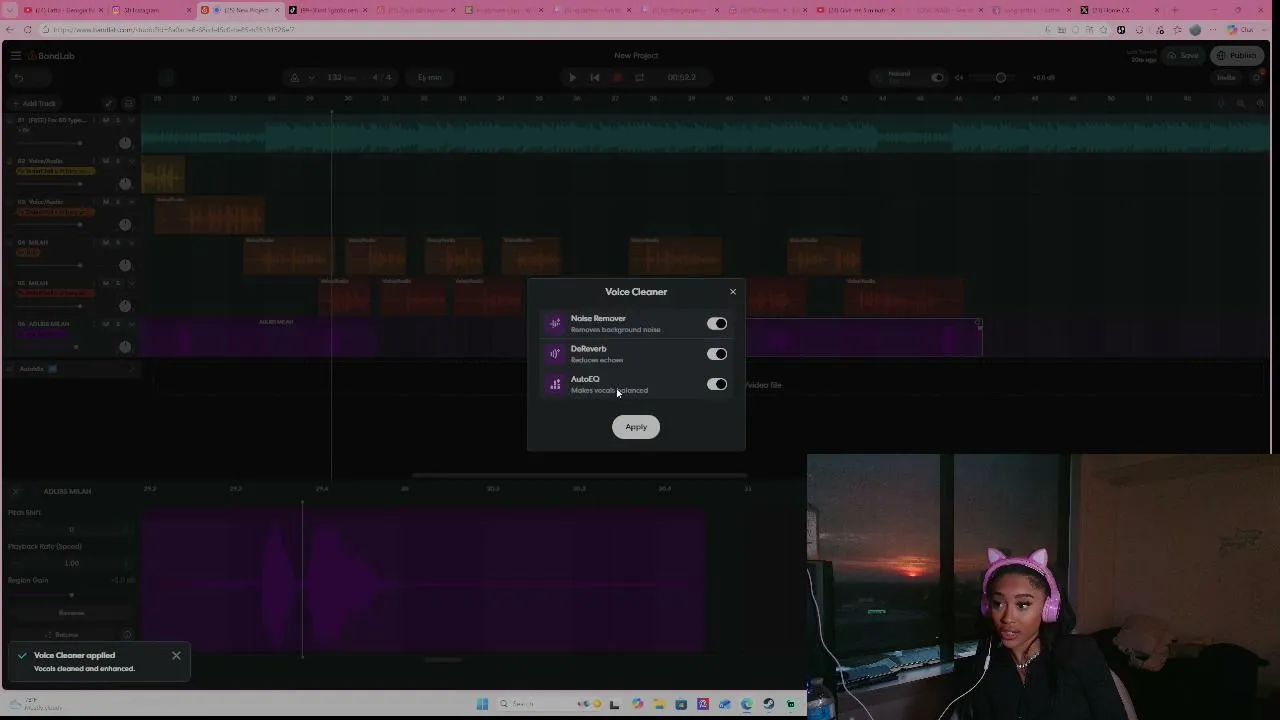The width and height of the screenshot is (1280, 720).
Task: Click the DeReverb icon
Action: (x=555, y=354)
